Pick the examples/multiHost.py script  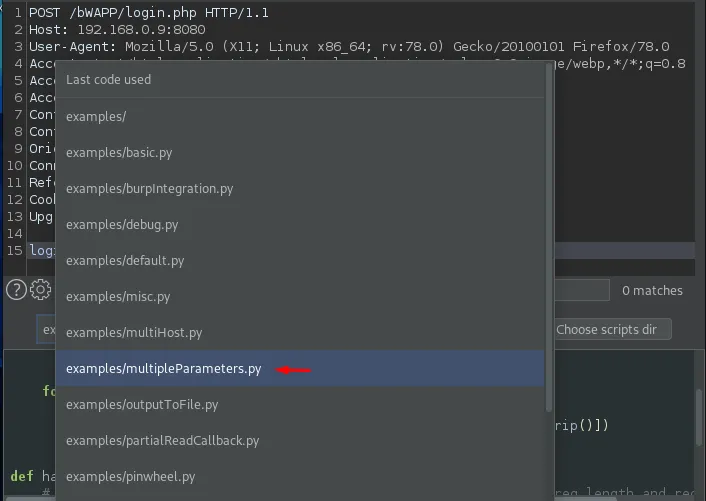click(134, 333)
